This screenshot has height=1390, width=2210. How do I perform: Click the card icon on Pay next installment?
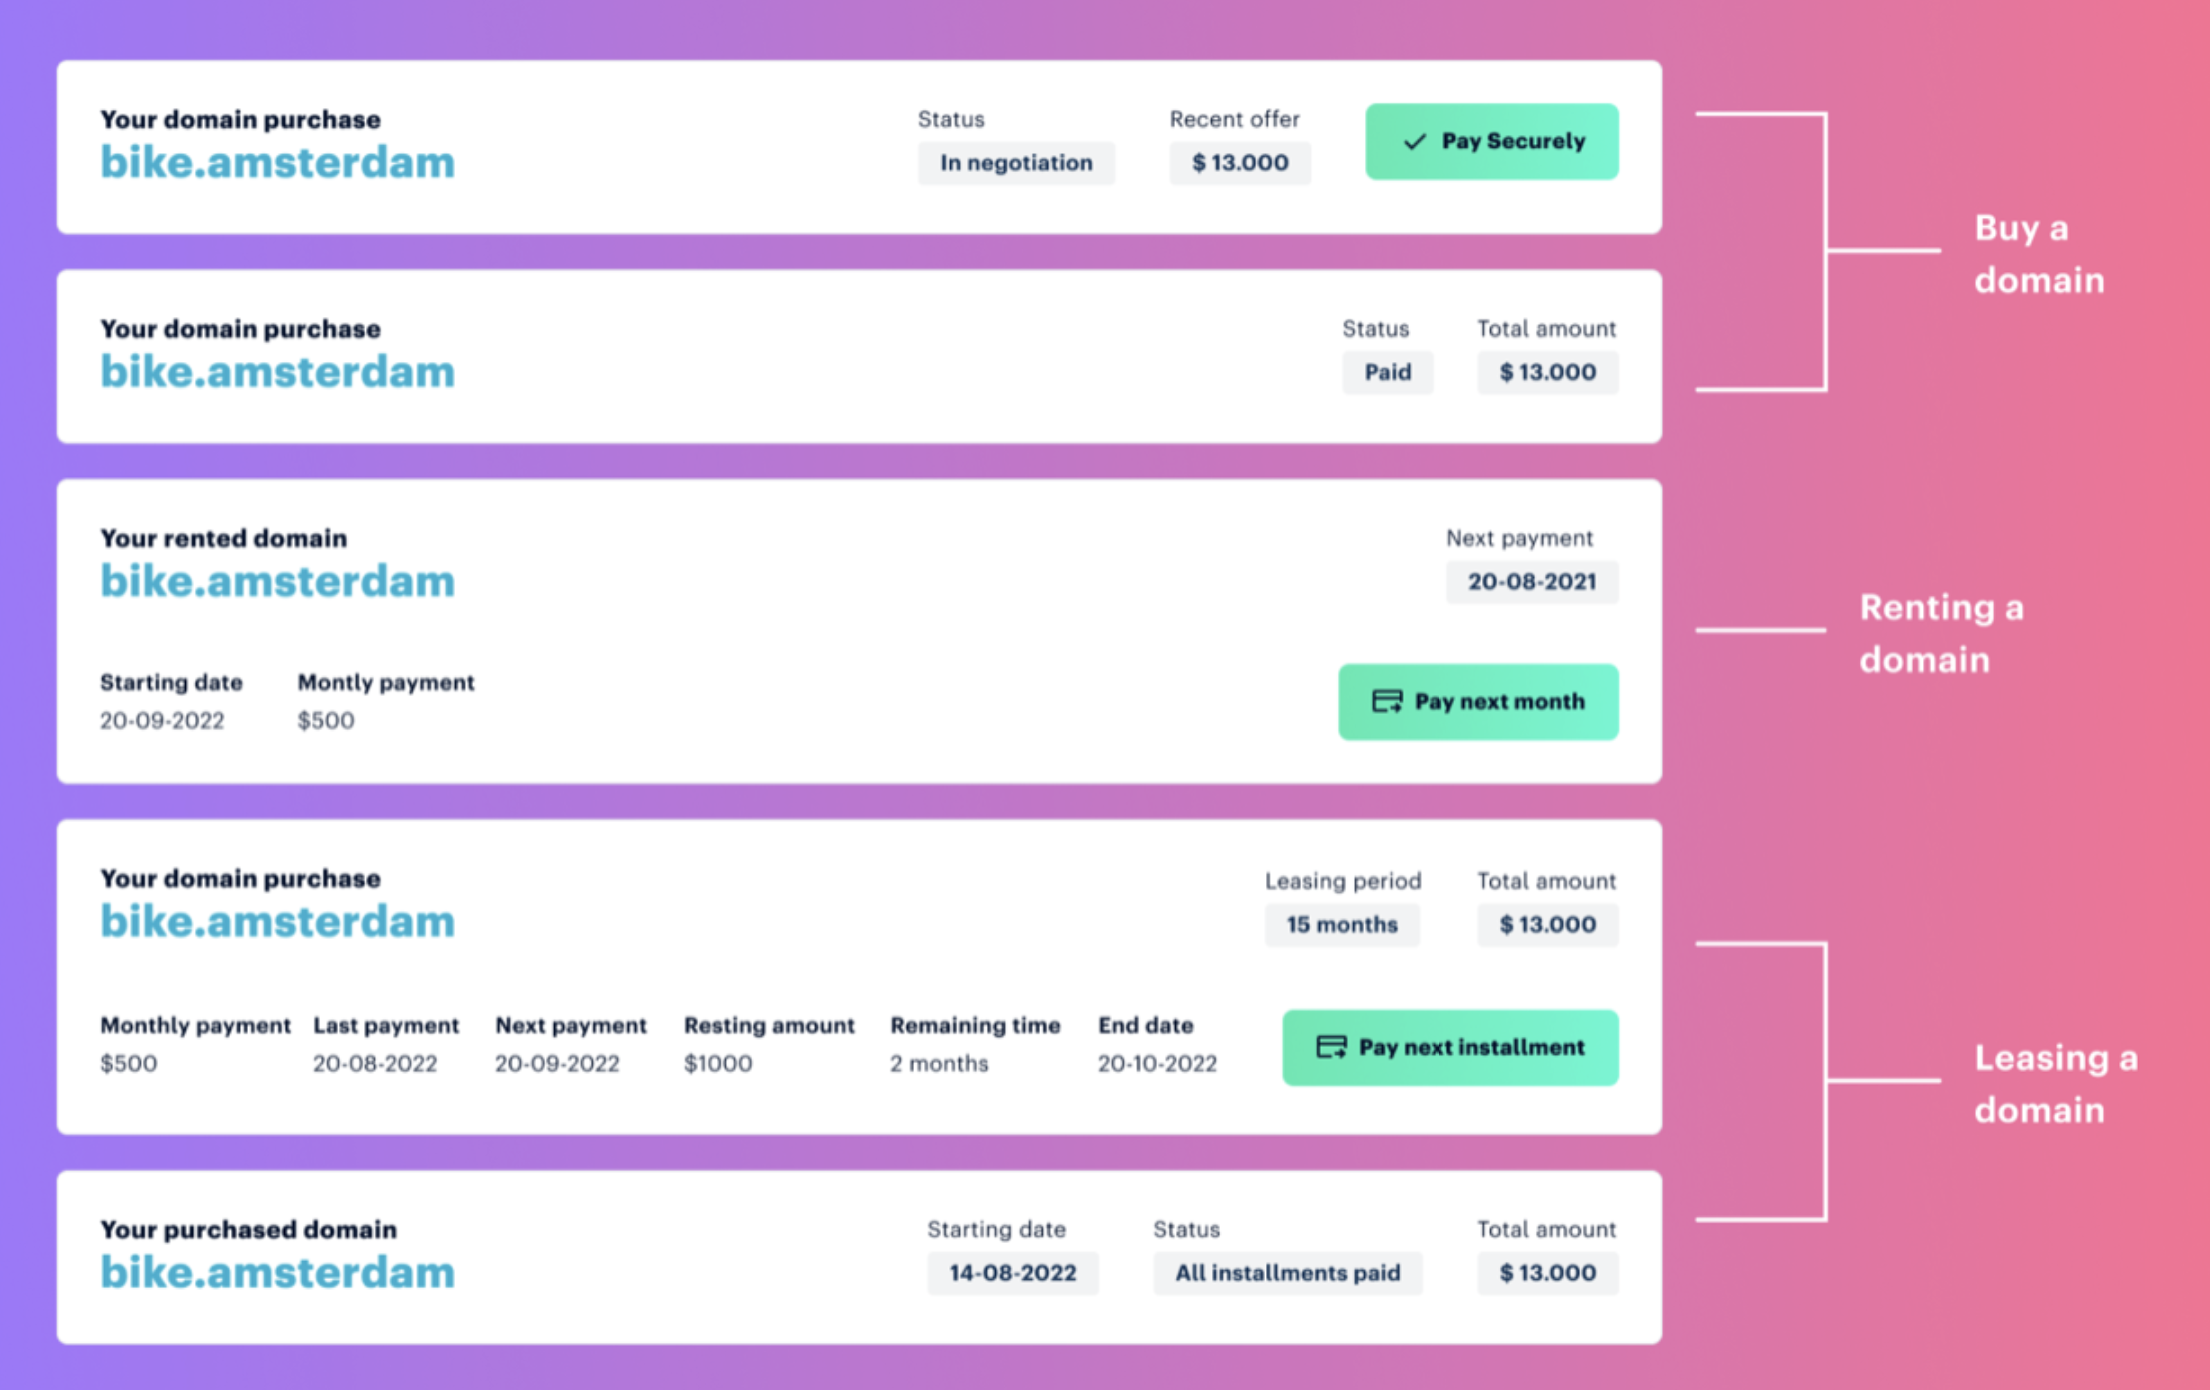[1331, 1047]
